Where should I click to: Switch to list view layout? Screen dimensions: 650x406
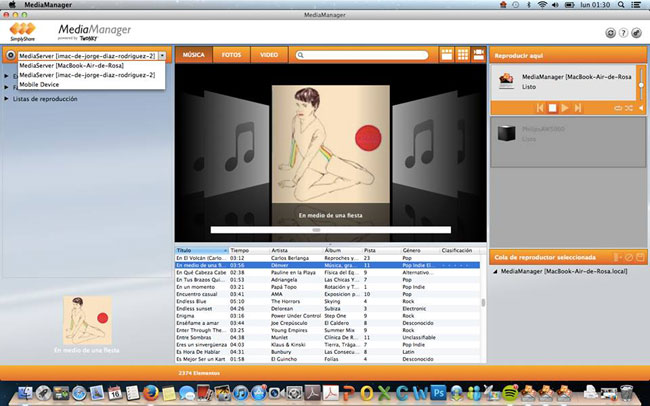[446, 55]
